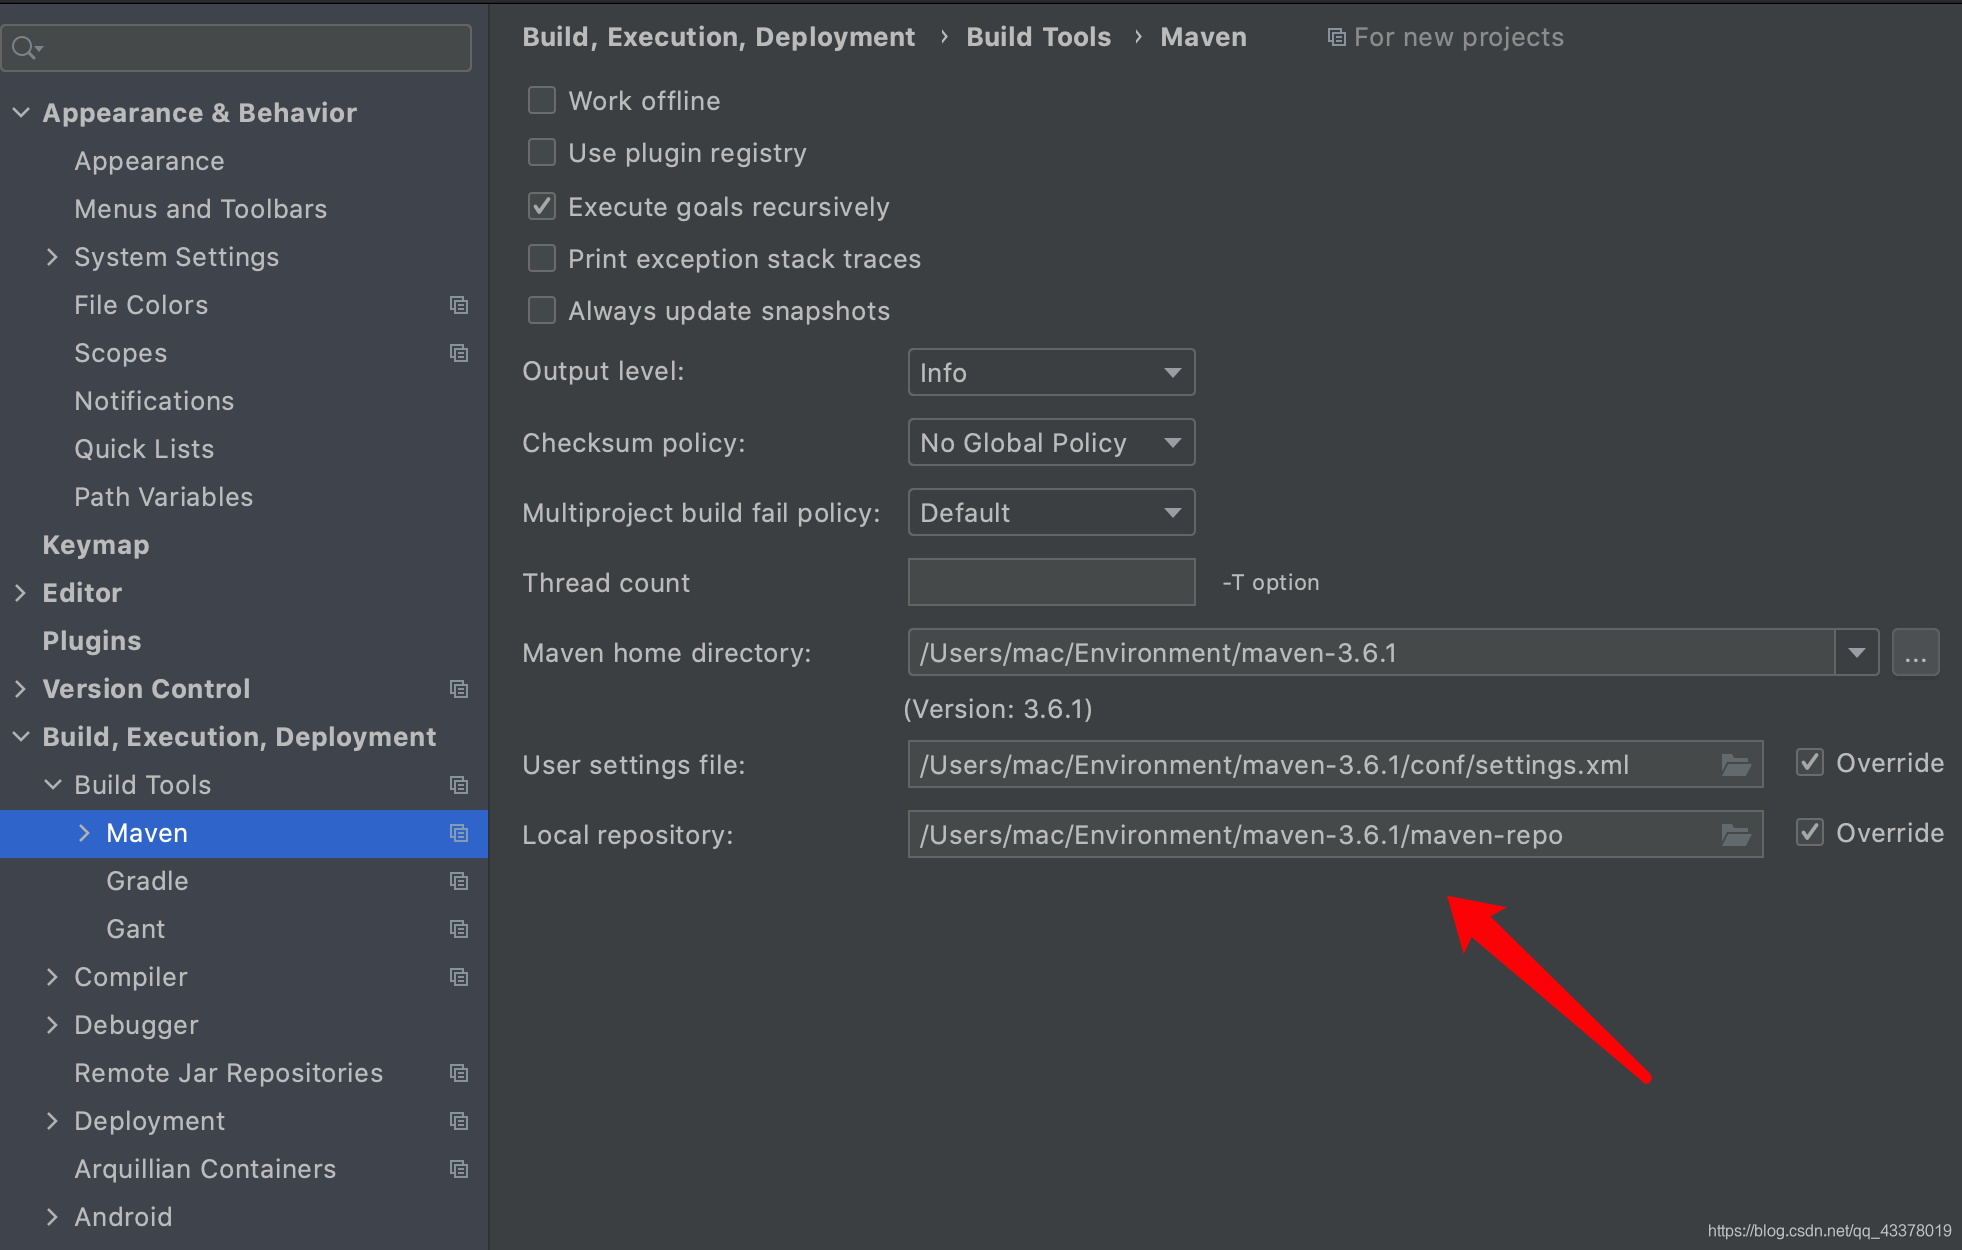Click the project-level icon beside Version Control
Viewport: 1962px width, 1250px height.
click(459, 689)
